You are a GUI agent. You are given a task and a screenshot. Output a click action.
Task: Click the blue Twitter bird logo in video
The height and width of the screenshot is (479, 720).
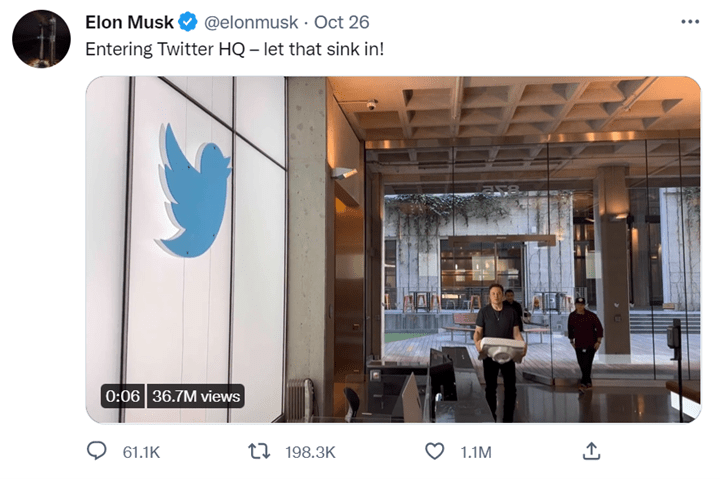(x=194, y=191)
